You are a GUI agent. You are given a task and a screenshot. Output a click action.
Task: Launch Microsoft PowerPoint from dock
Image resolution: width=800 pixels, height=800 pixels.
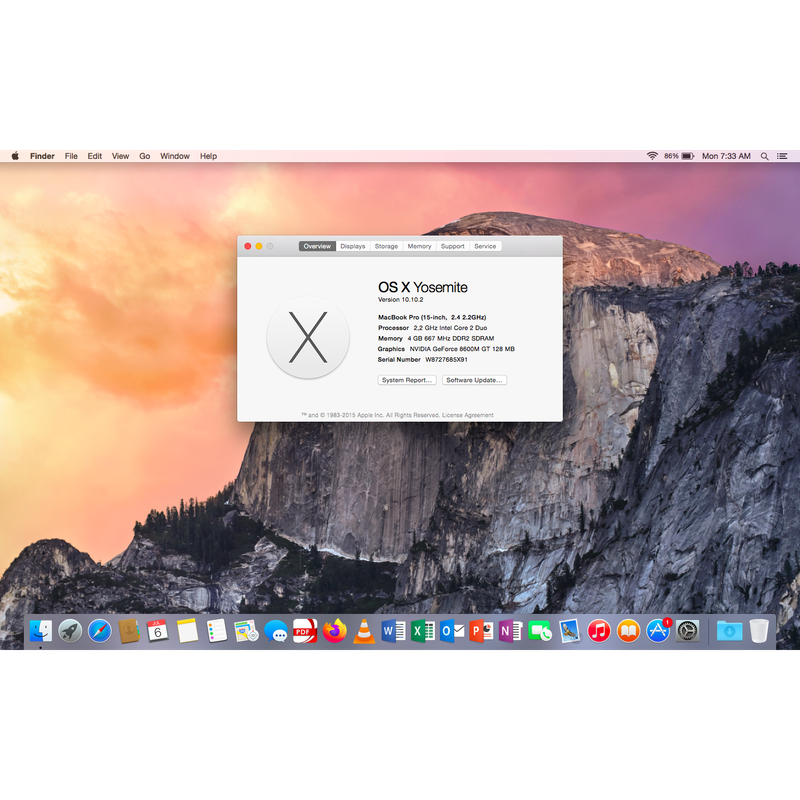pyautogui.click(x=481, y=631)
